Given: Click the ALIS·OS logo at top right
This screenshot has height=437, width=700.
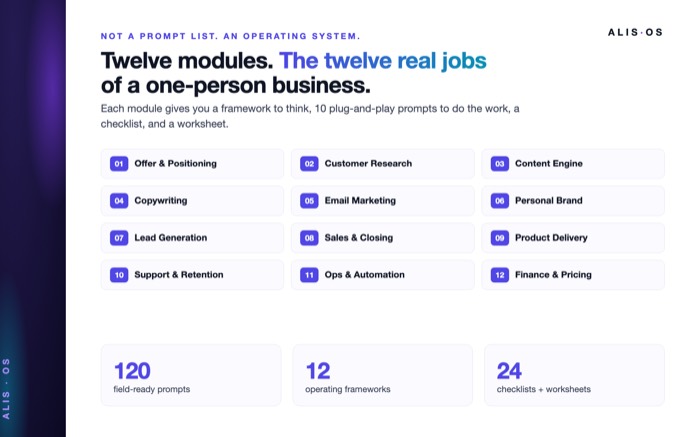Looking at the screenshot, I should point(635,32).
